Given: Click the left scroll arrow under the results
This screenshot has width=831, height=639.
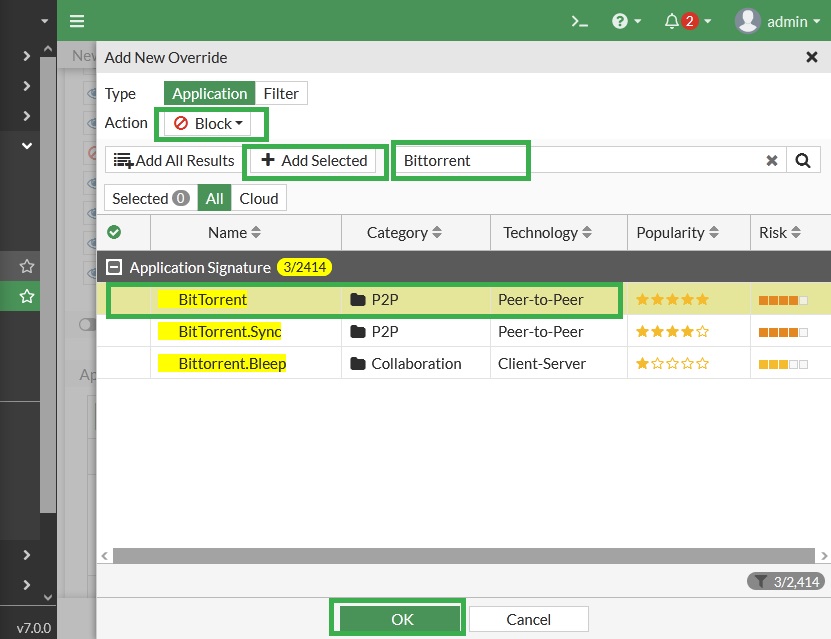Looking at the screenshot, I should click(104, 556).
